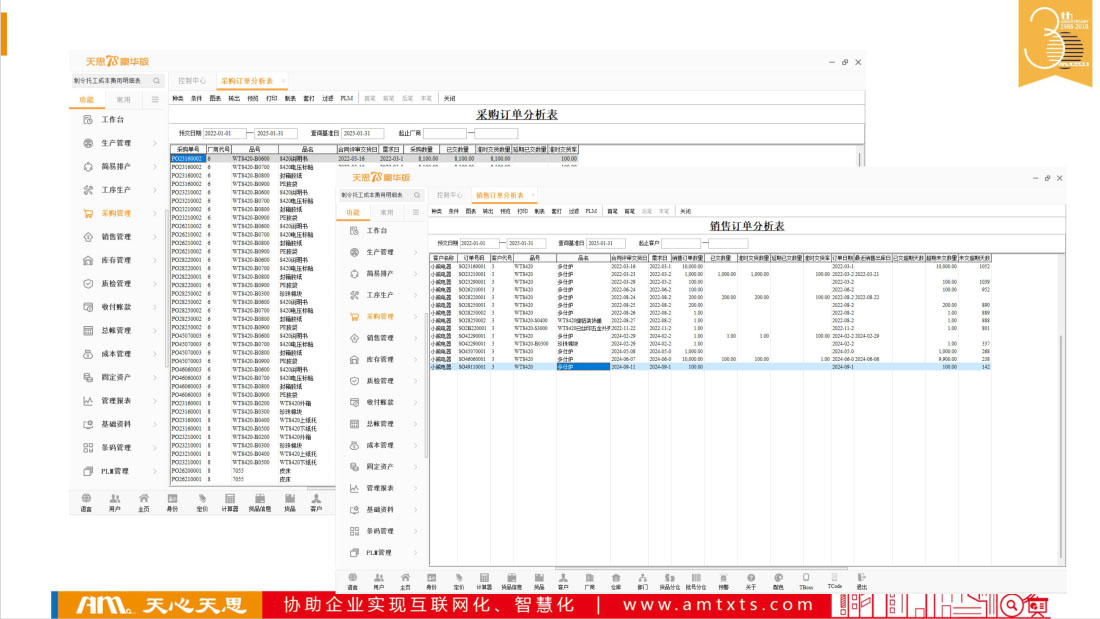Click the 厂商 vendor icon in bottom toolbar
Viewport: 1100px width, 619px height.
pos(589,581)
